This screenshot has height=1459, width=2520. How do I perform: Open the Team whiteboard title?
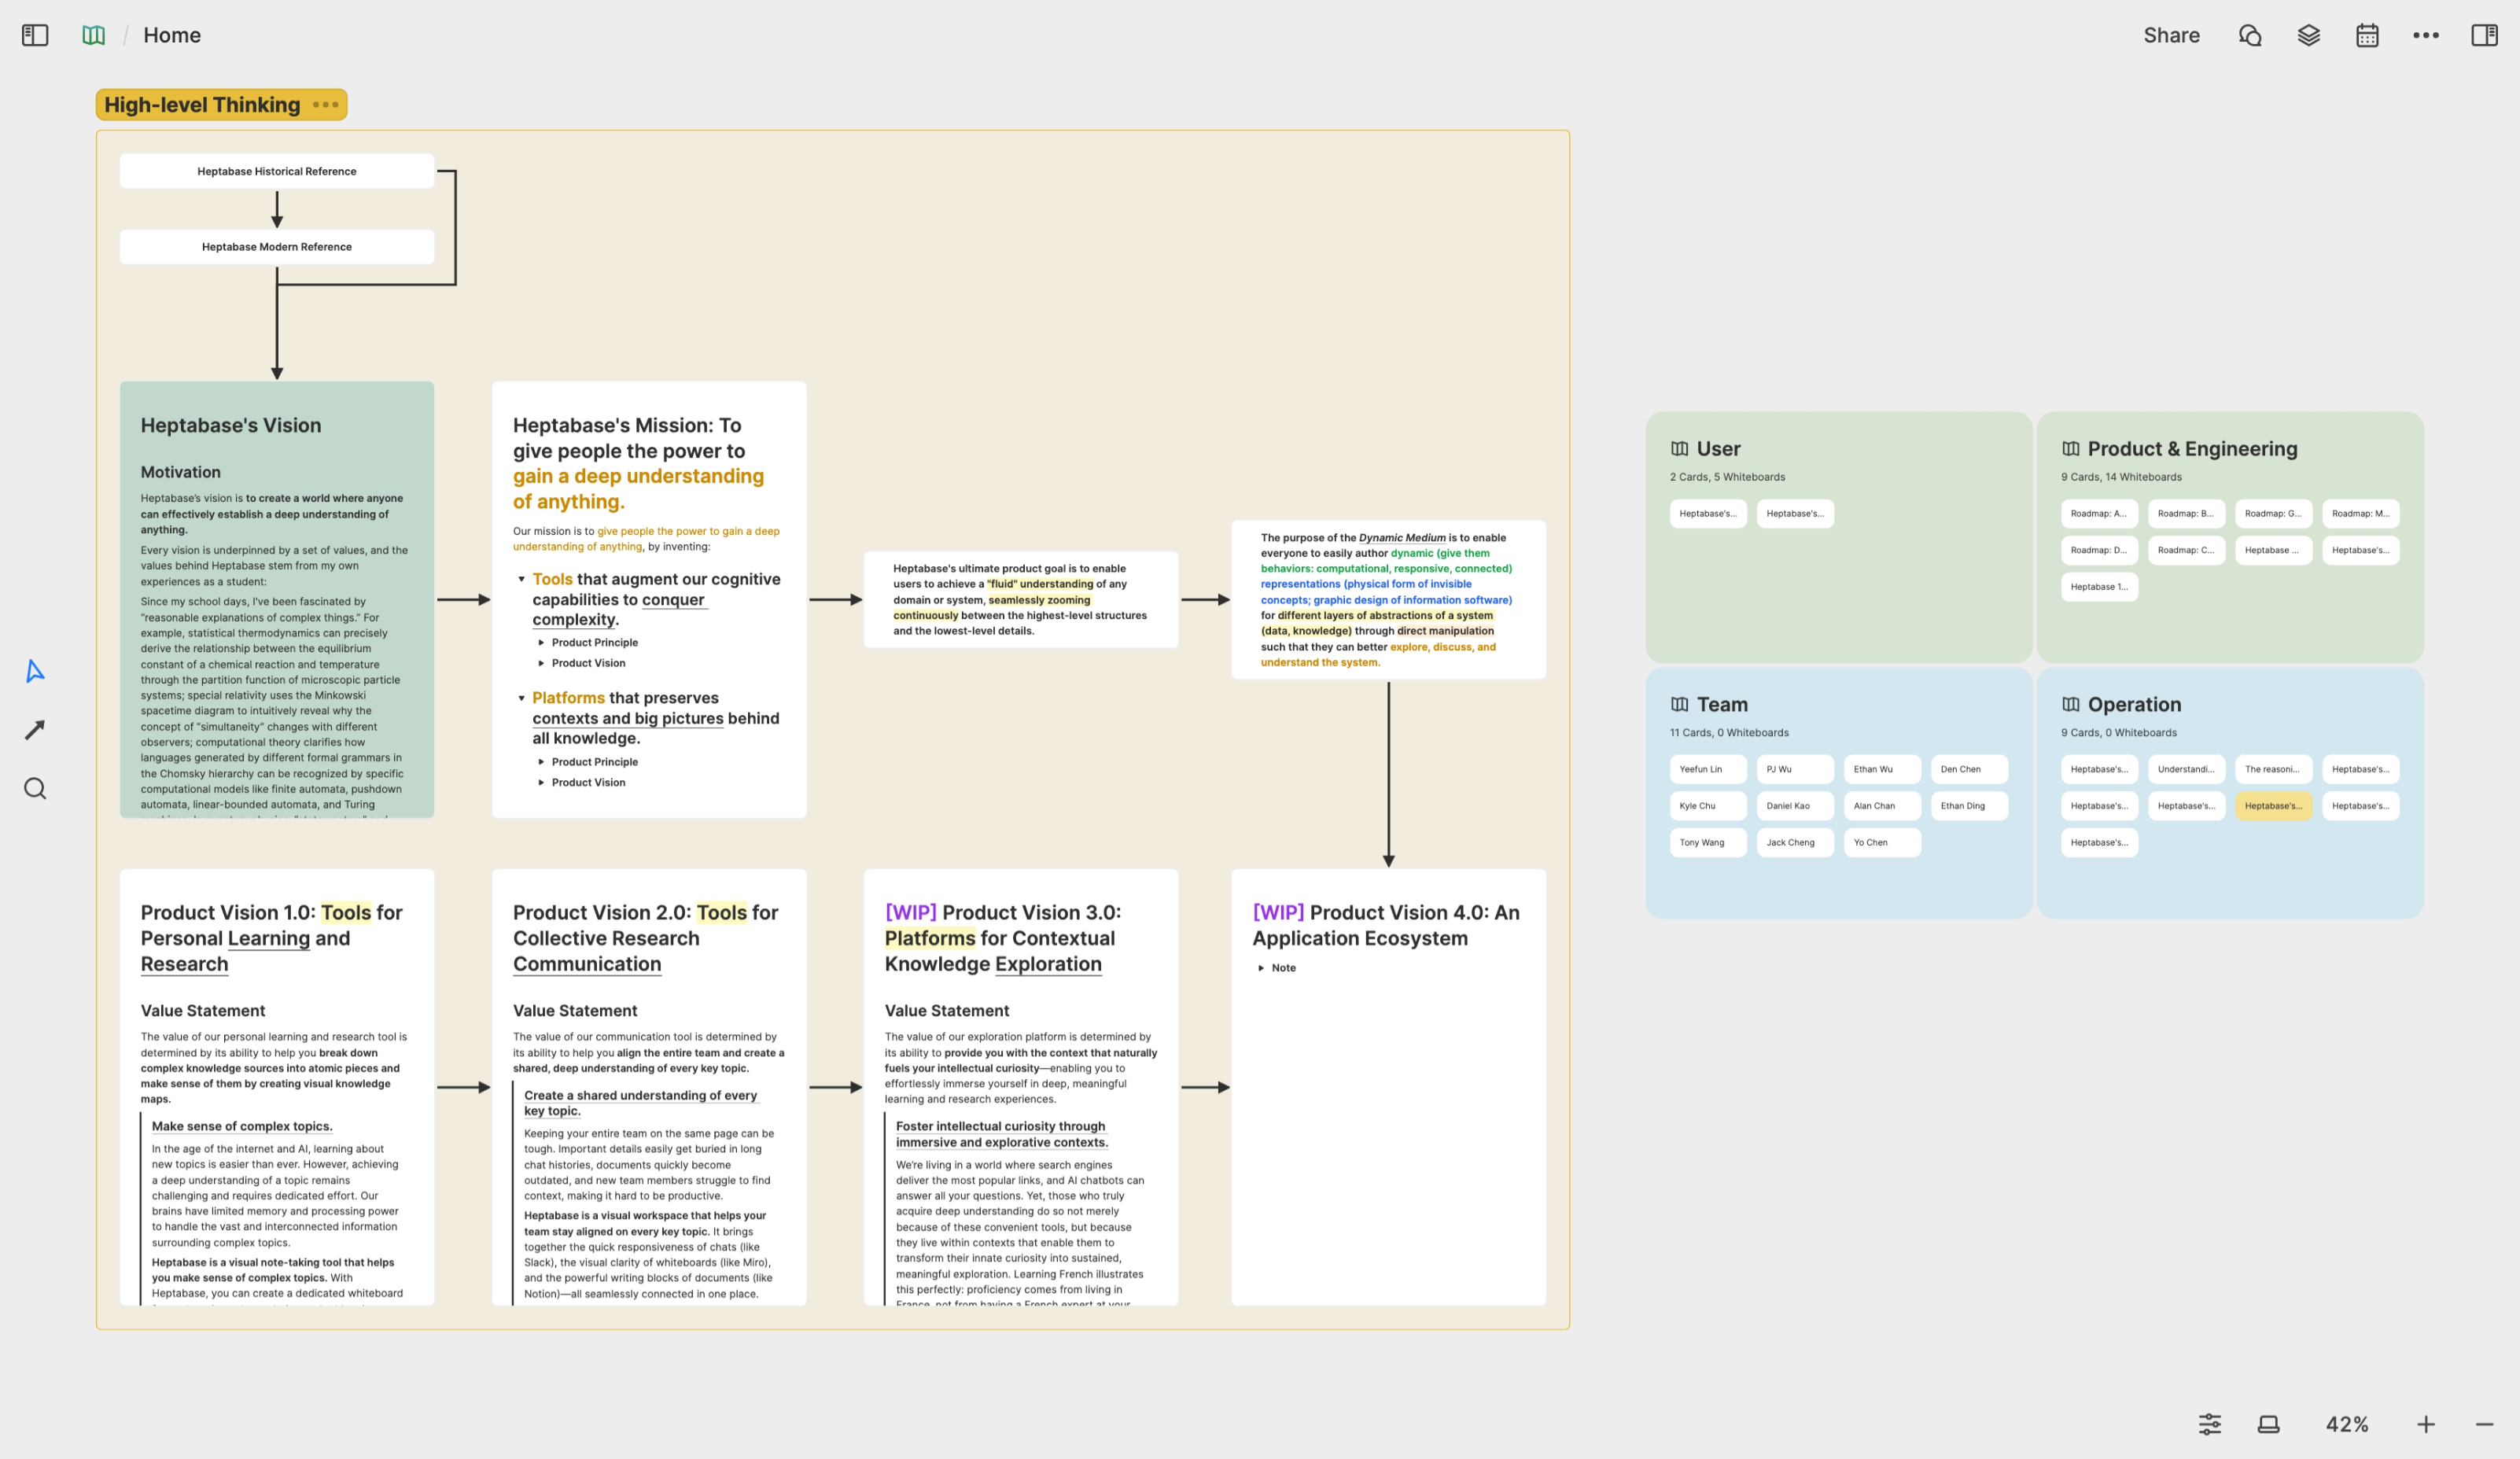pos(1722,704)
